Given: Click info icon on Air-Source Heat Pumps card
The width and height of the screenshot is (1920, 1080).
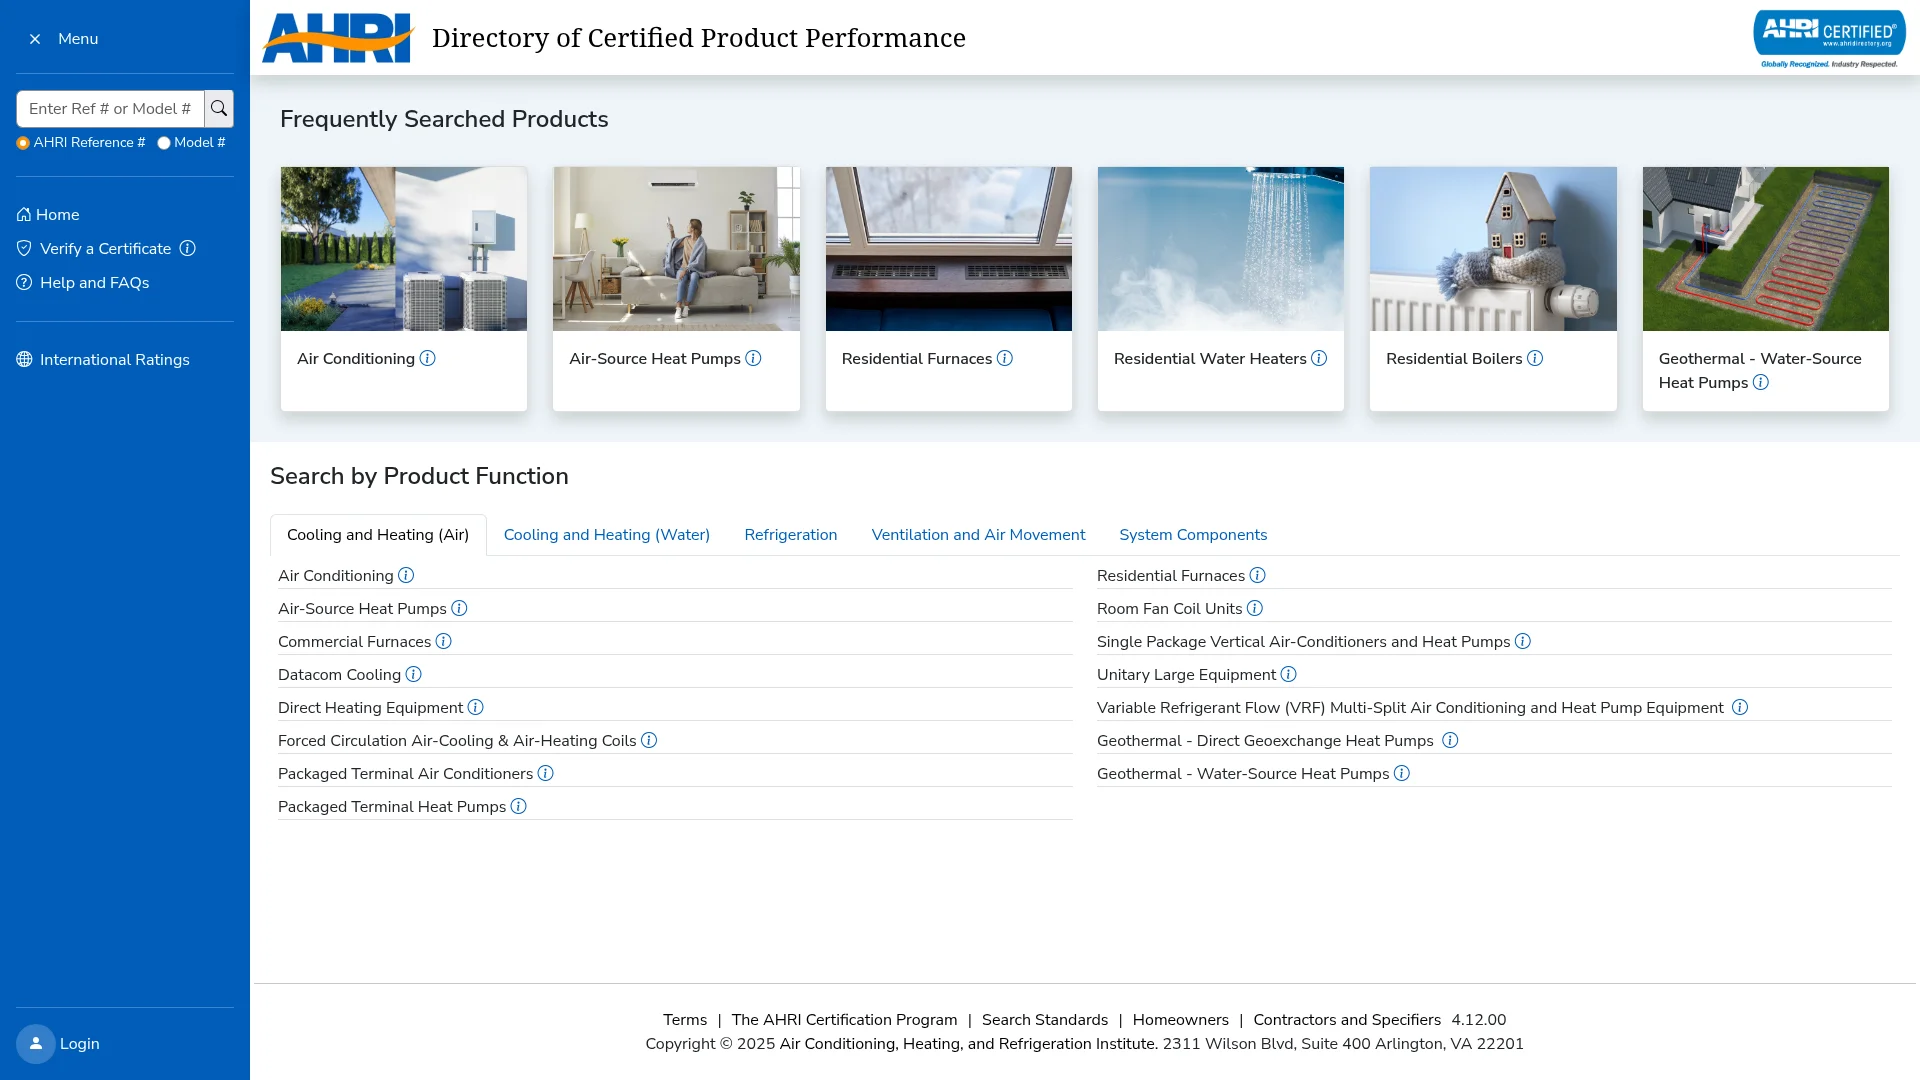Looking at the screenshot, I should pyautogui.click(x=753, y=358).
